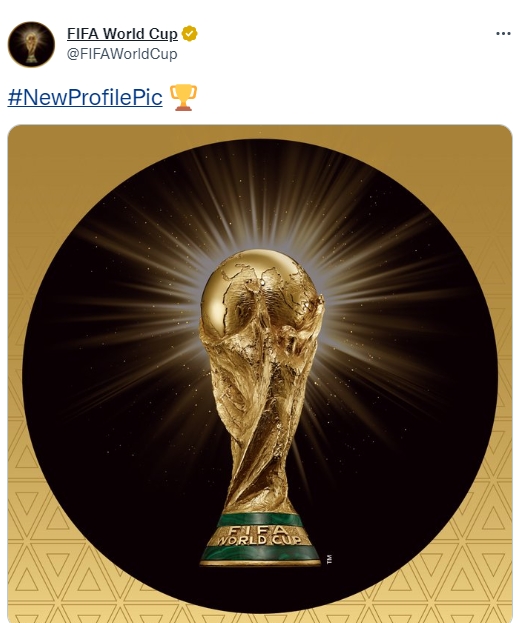Click the plain gold top-left image corner

click(36, 153)
